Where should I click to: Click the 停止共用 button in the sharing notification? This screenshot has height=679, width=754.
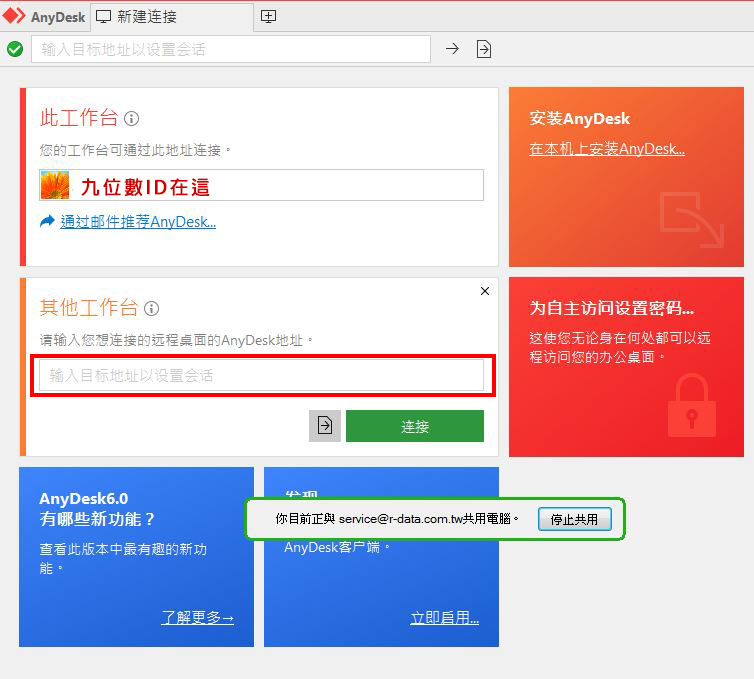575,519
